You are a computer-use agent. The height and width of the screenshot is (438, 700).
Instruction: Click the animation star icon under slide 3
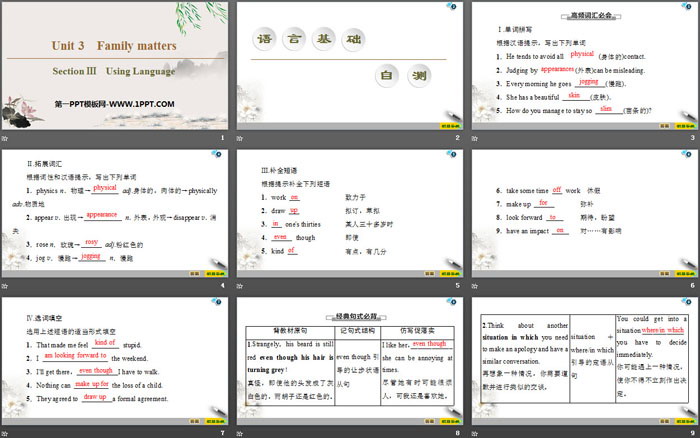[473, 137]
